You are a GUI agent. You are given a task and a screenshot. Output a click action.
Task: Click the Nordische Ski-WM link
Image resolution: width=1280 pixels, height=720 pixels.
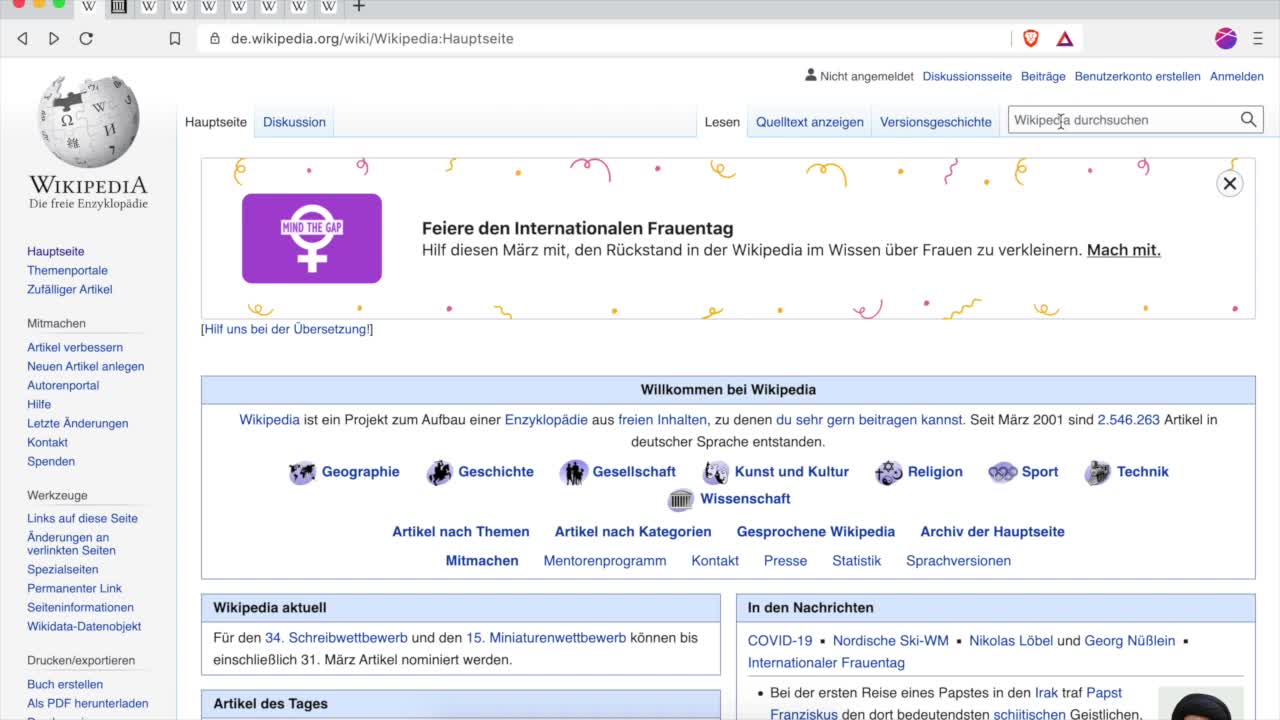coord(891,641)
